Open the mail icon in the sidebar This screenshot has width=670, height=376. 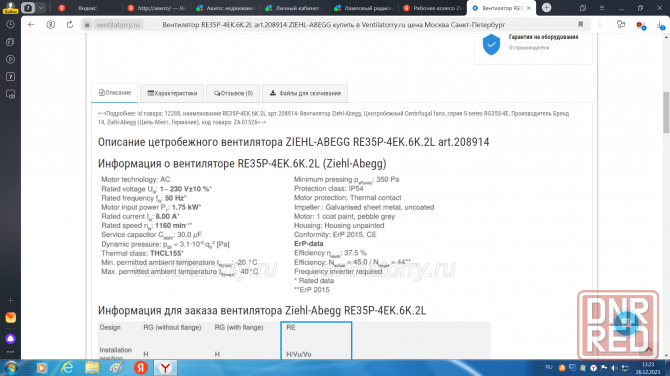tap(10, 317)
